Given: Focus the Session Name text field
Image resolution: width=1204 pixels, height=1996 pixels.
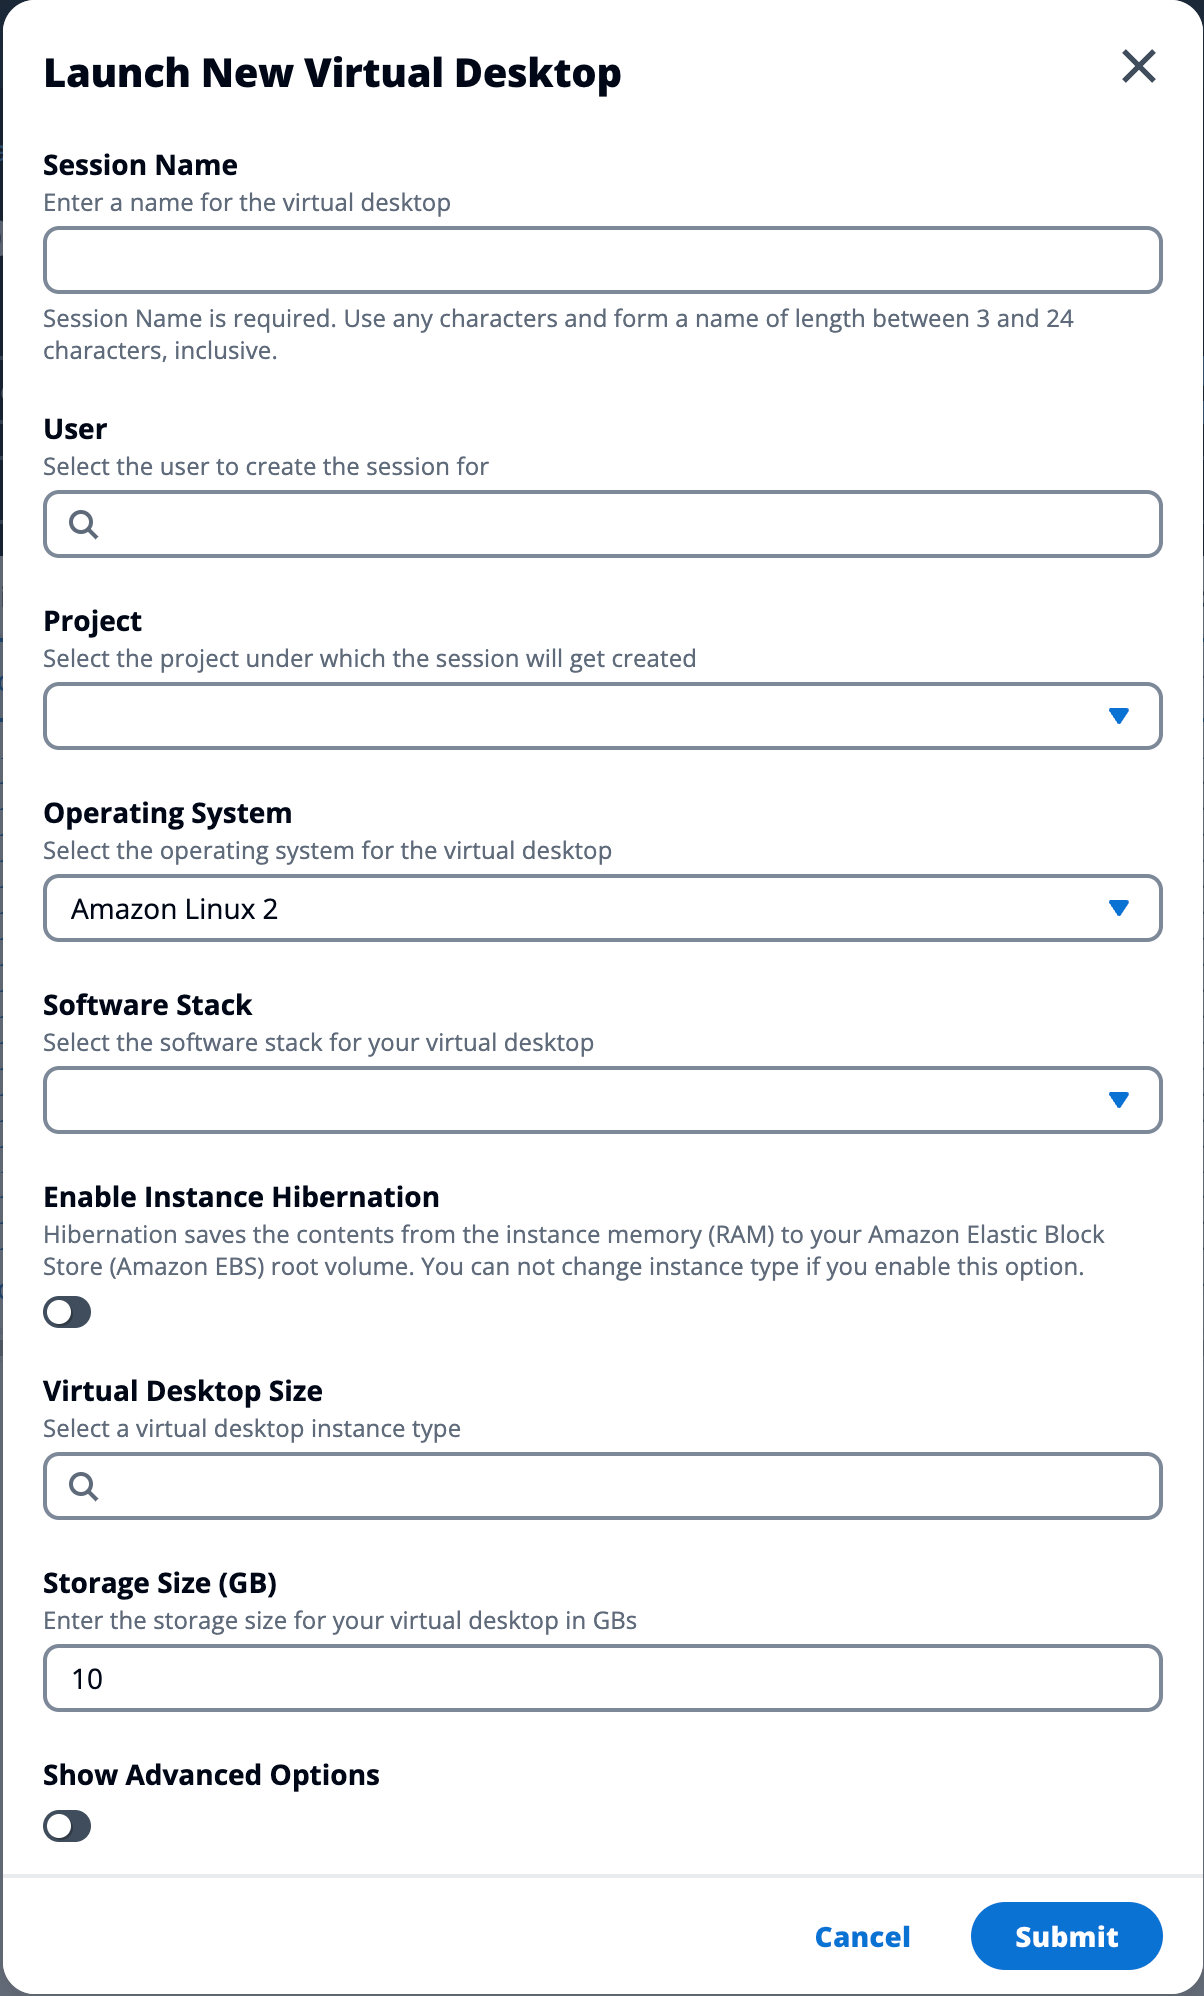Looking at the screenshot, I should click(x=600, y=259).
